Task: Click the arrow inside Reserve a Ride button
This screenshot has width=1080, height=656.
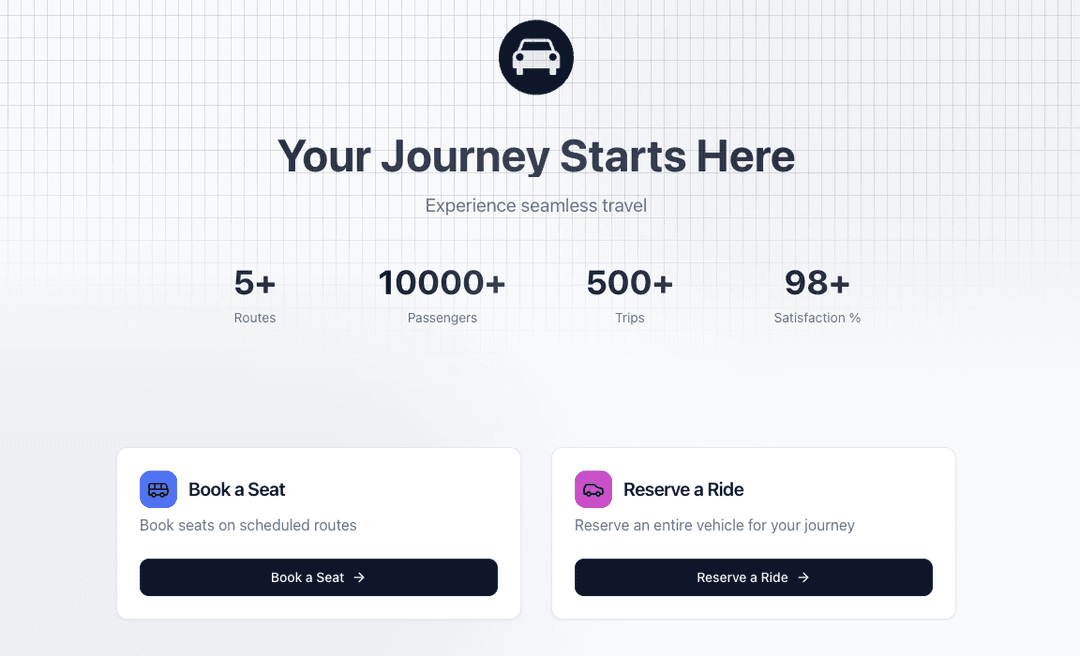Action: coord(803,577)
